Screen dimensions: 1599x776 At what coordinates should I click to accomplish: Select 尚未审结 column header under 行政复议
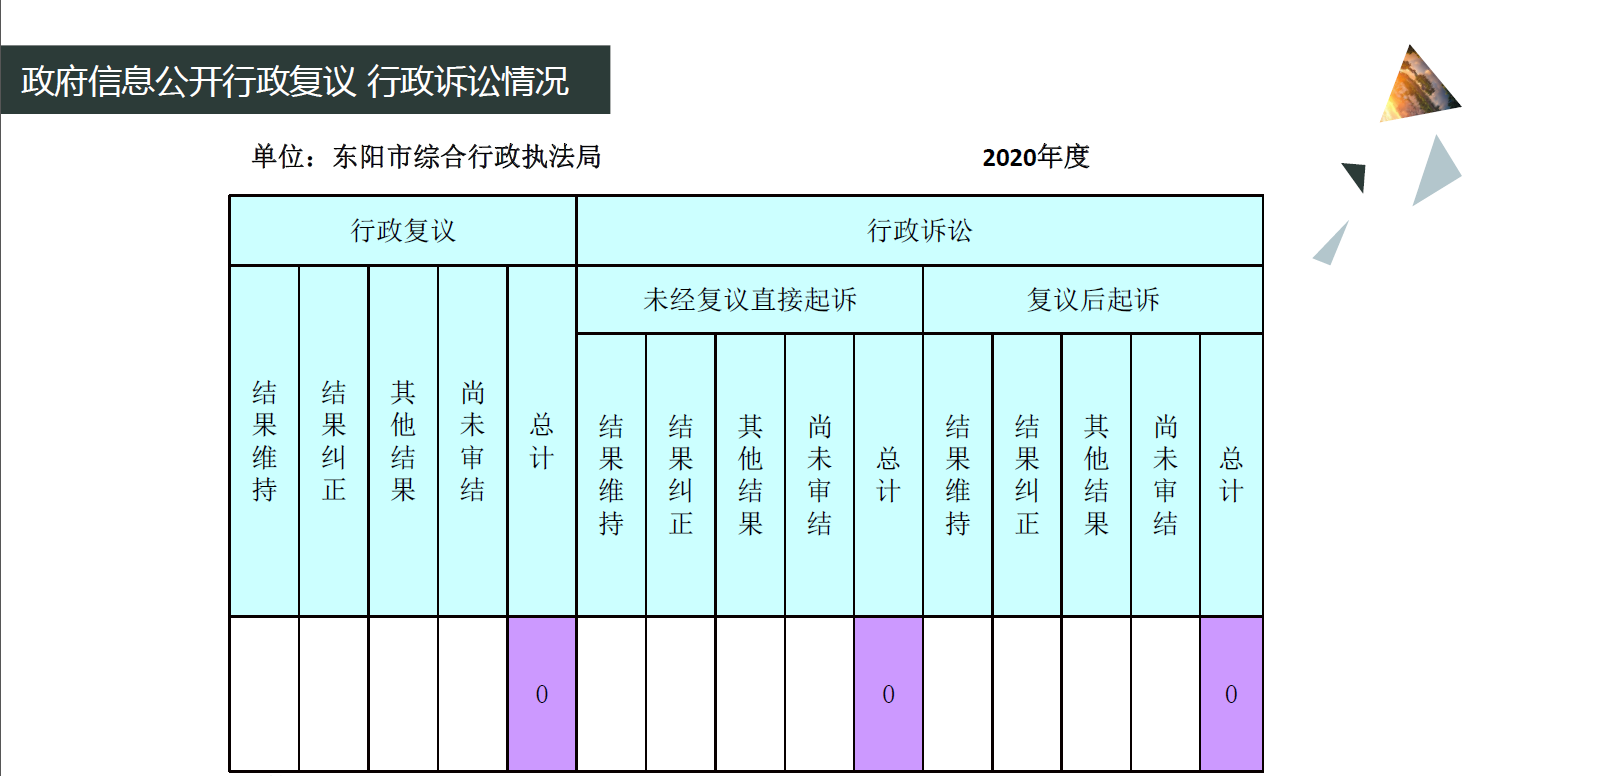click(472, 441)
